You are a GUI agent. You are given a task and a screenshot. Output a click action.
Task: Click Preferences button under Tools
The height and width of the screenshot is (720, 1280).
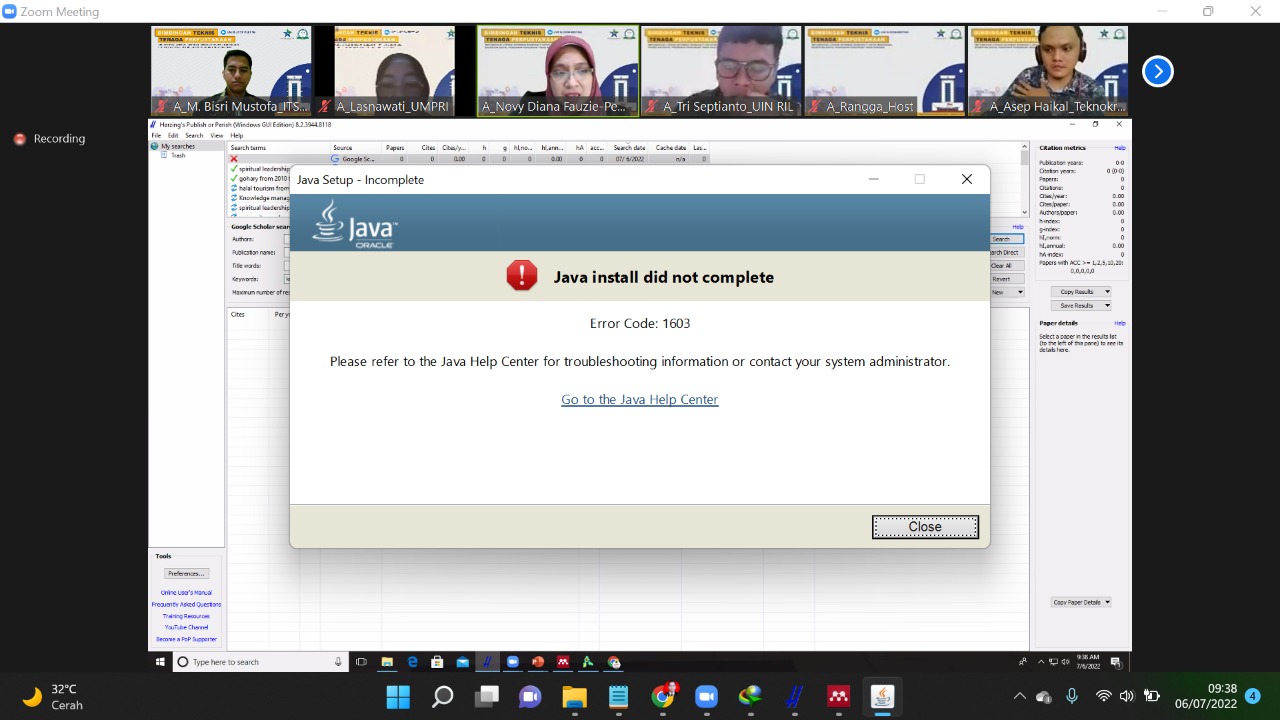tap(186, 574)
